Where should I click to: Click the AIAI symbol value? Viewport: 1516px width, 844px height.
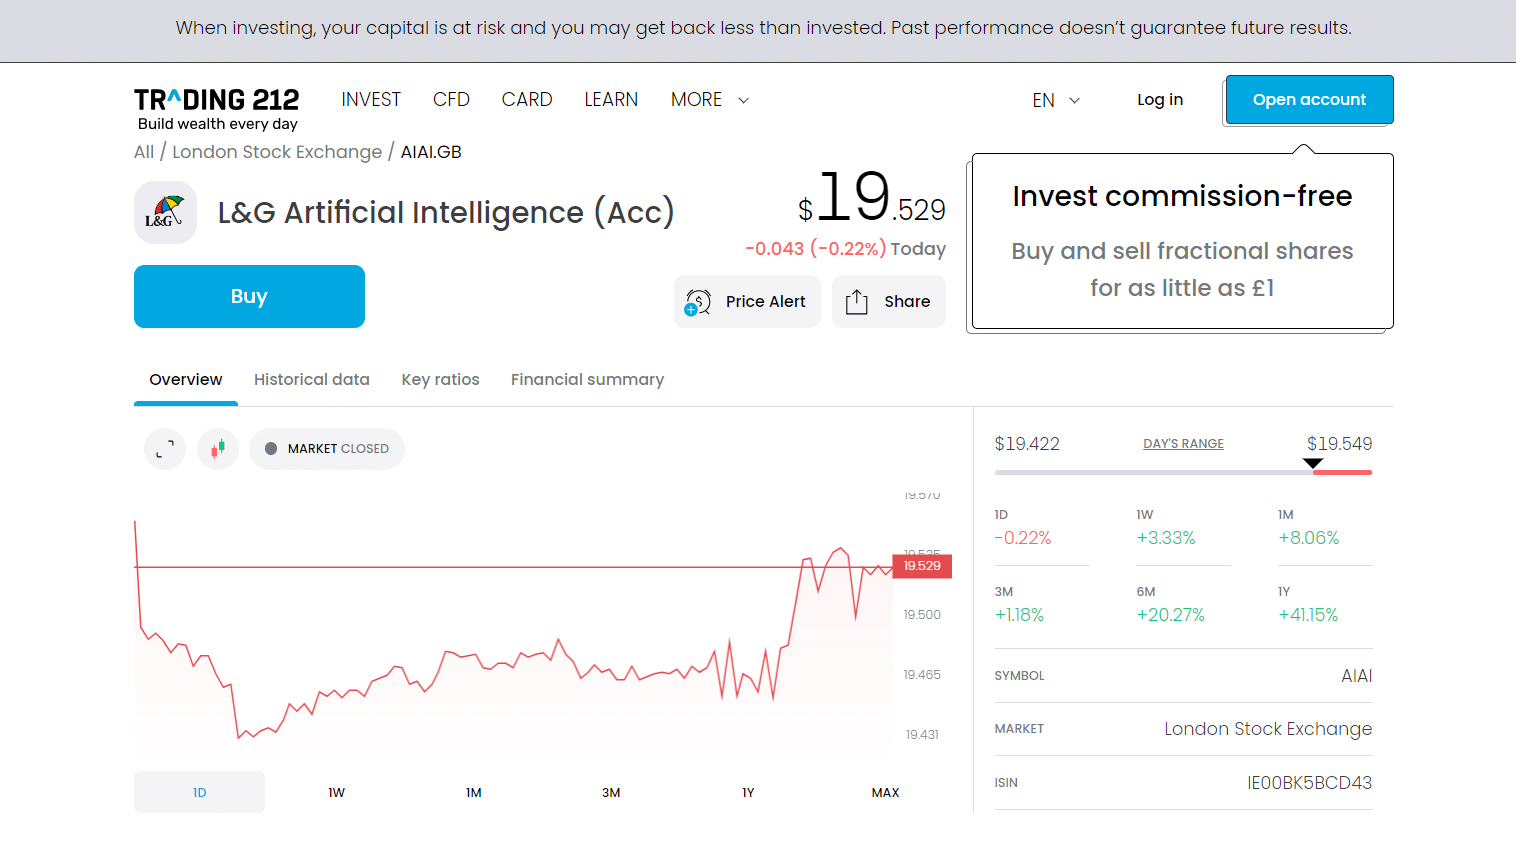tap(1356, 676)
